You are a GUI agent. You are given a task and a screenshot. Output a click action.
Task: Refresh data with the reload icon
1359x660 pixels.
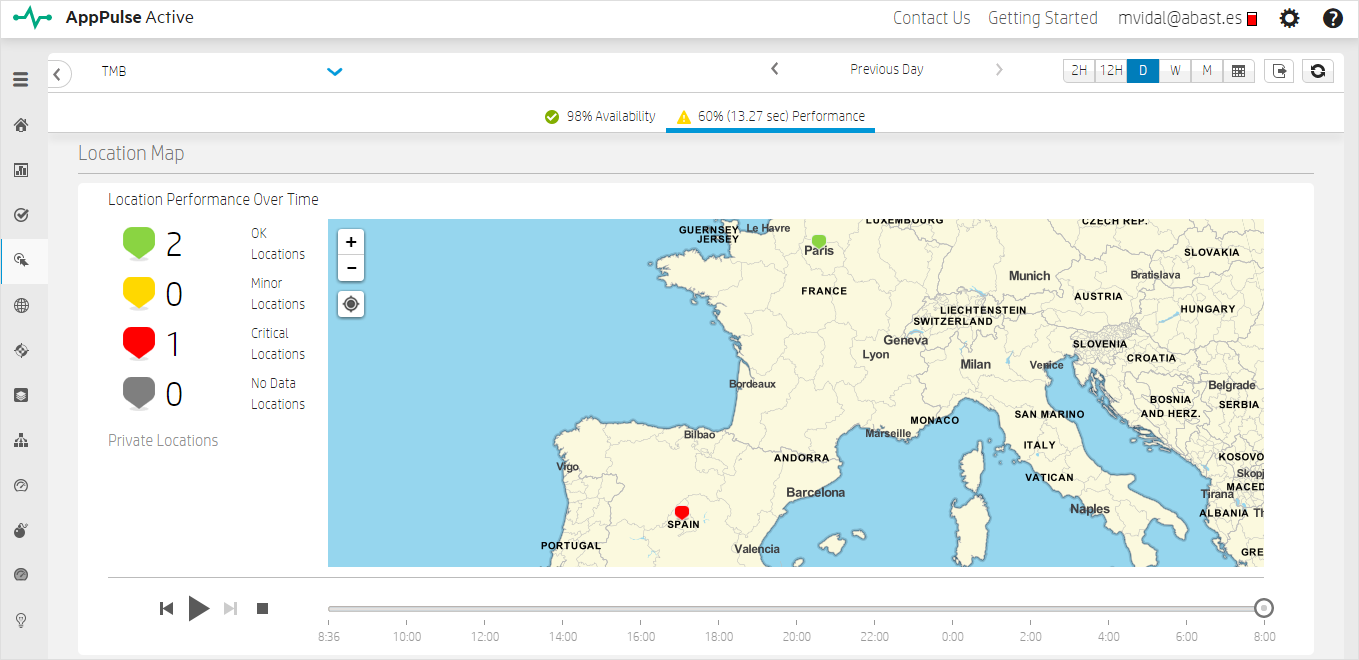point(1318,71)
